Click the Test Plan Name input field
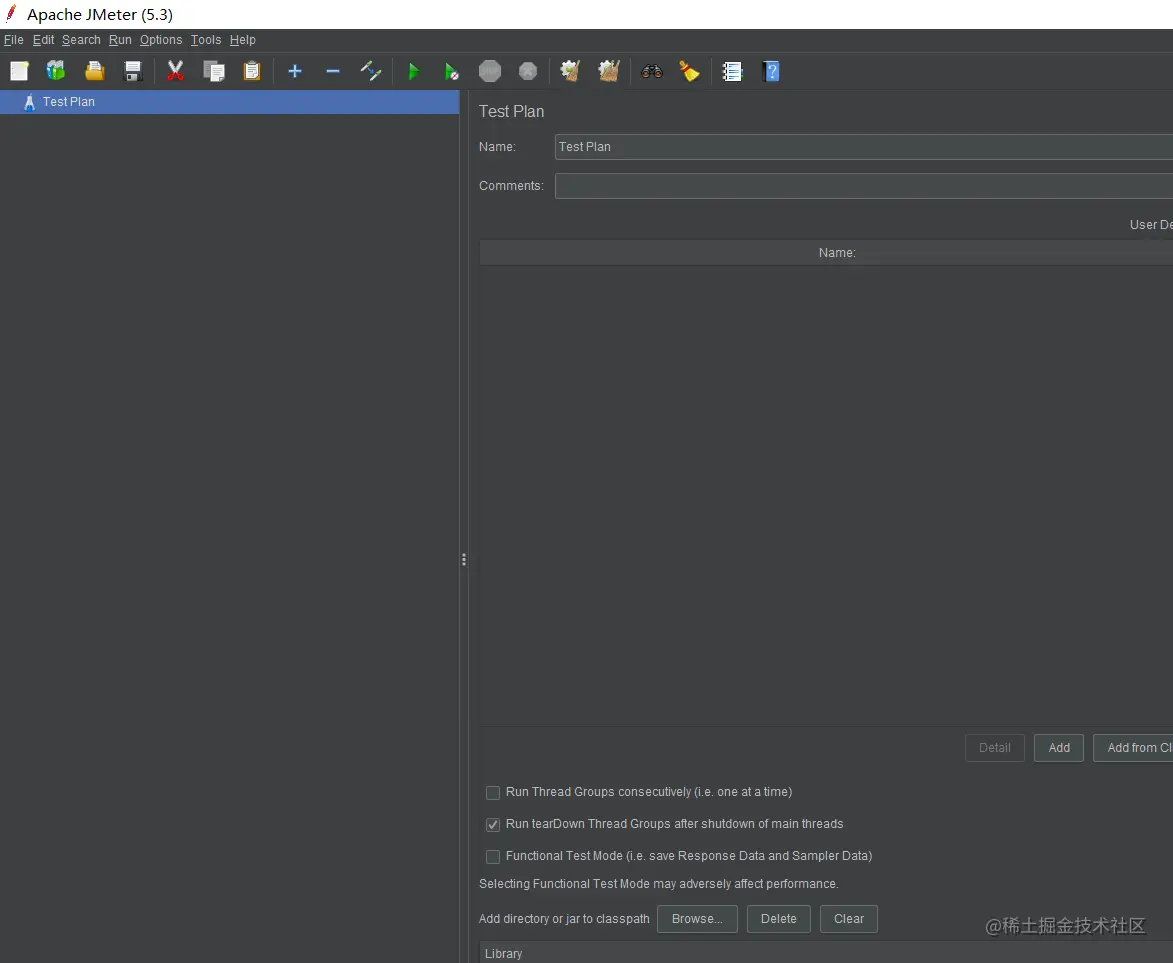1173x963 pixels. [x=864, y=147]
